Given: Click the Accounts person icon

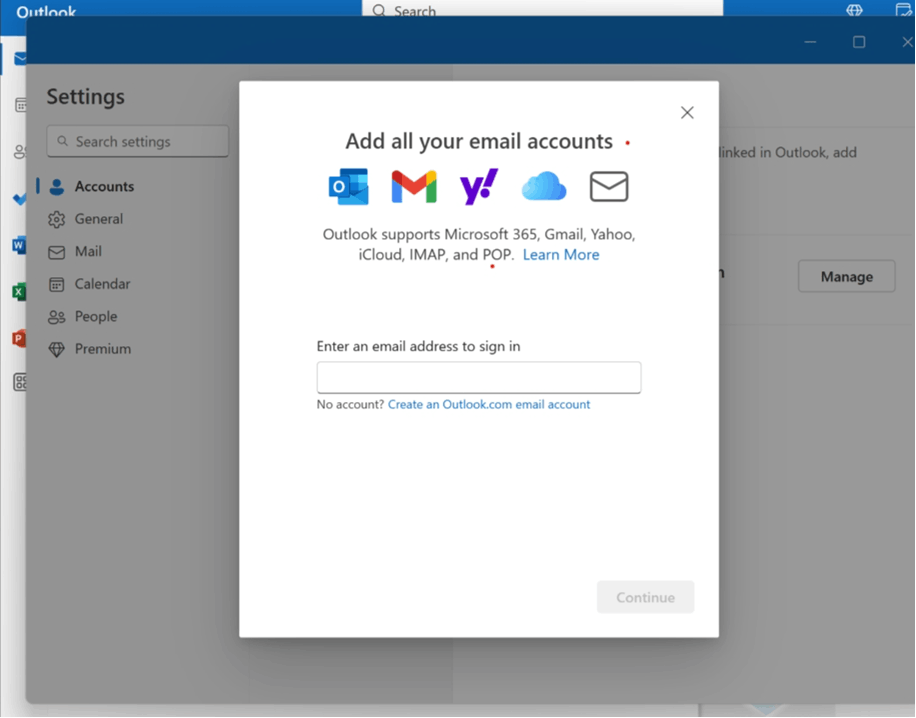Looking at the screenshot, I should tap(57, 187).
